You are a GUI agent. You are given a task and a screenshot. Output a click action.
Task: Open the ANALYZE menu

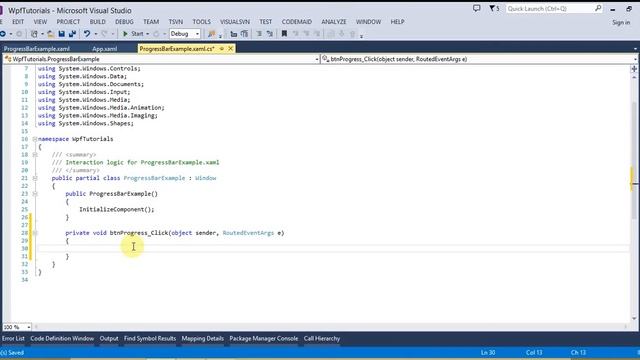click(x=333, y=22)
